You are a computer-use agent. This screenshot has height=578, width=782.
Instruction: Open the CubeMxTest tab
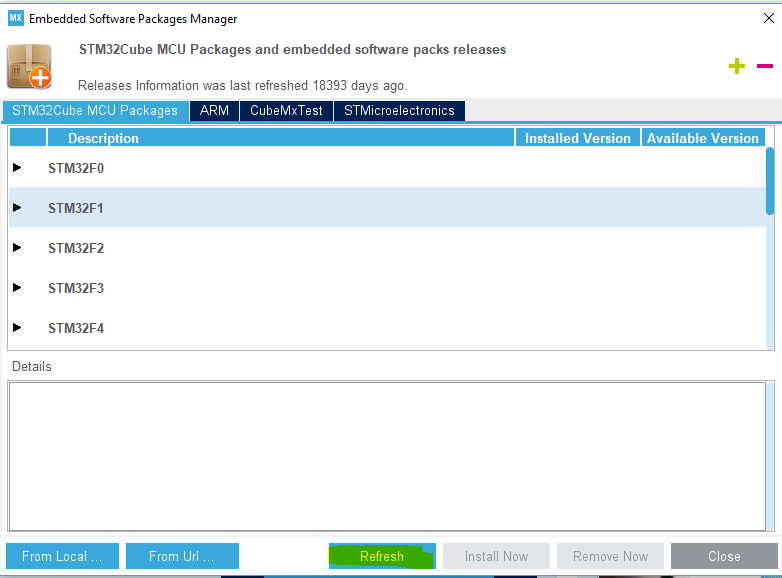point(286,111)
